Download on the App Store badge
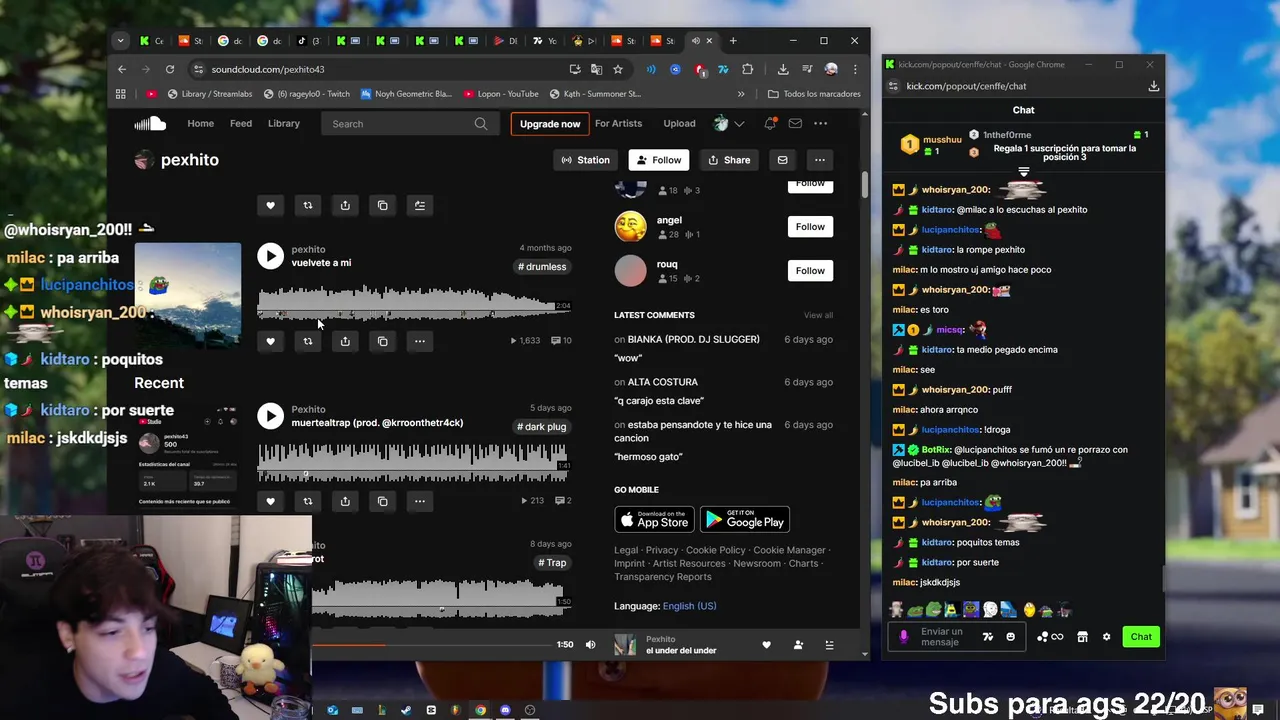 tap(654, 520)
